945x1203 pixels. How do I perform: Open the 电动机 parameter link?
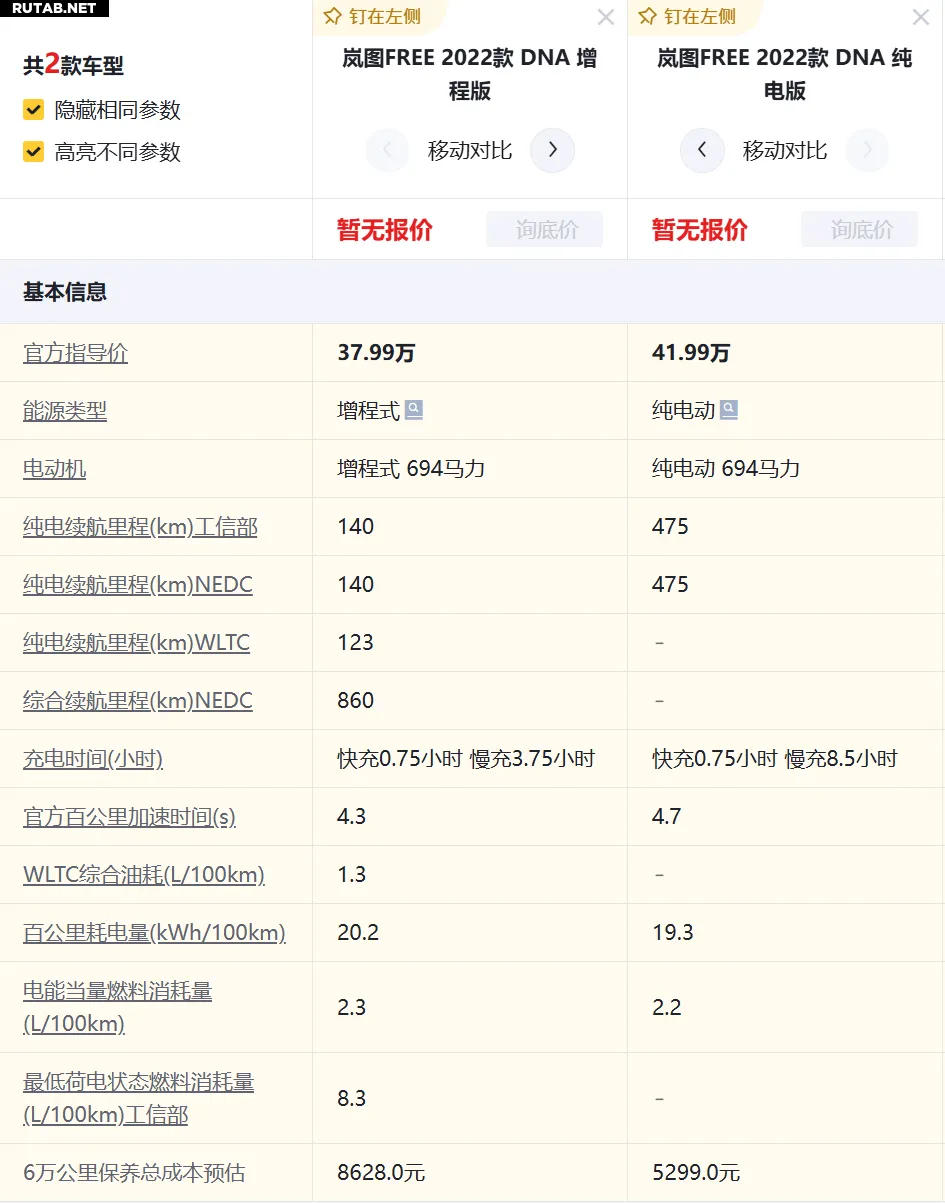[x=54, y=469]
